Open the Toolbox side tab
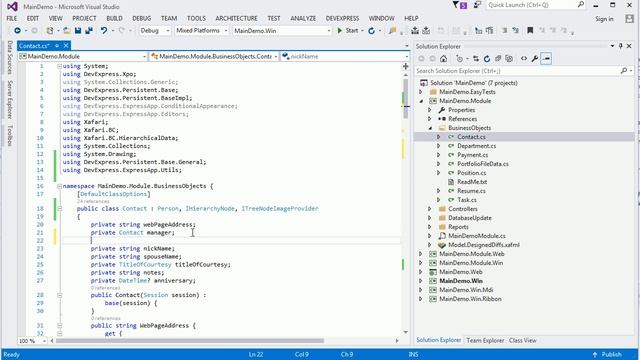The width and height of the screenshot is (640, 360). (10, 136)
